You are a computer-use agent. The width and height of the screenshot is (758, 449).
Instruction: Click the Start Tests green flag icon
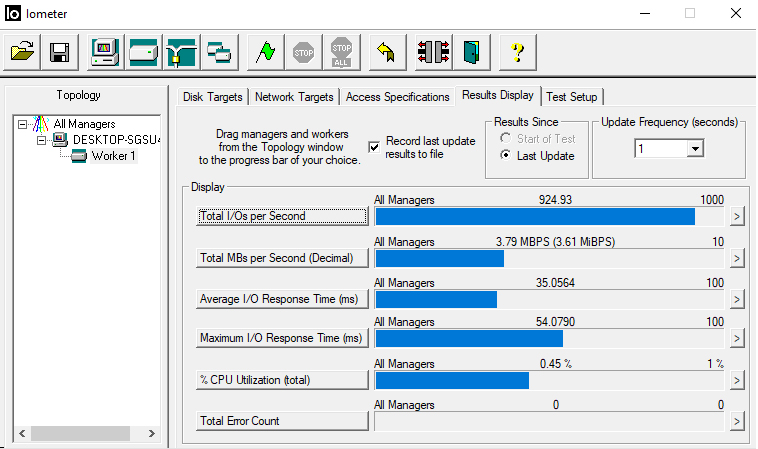click(265, 51)
